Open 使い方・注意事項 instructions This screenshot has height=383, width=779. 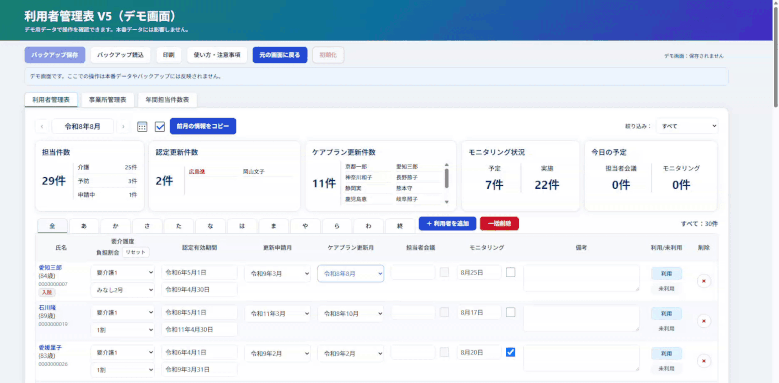point(217,55)
